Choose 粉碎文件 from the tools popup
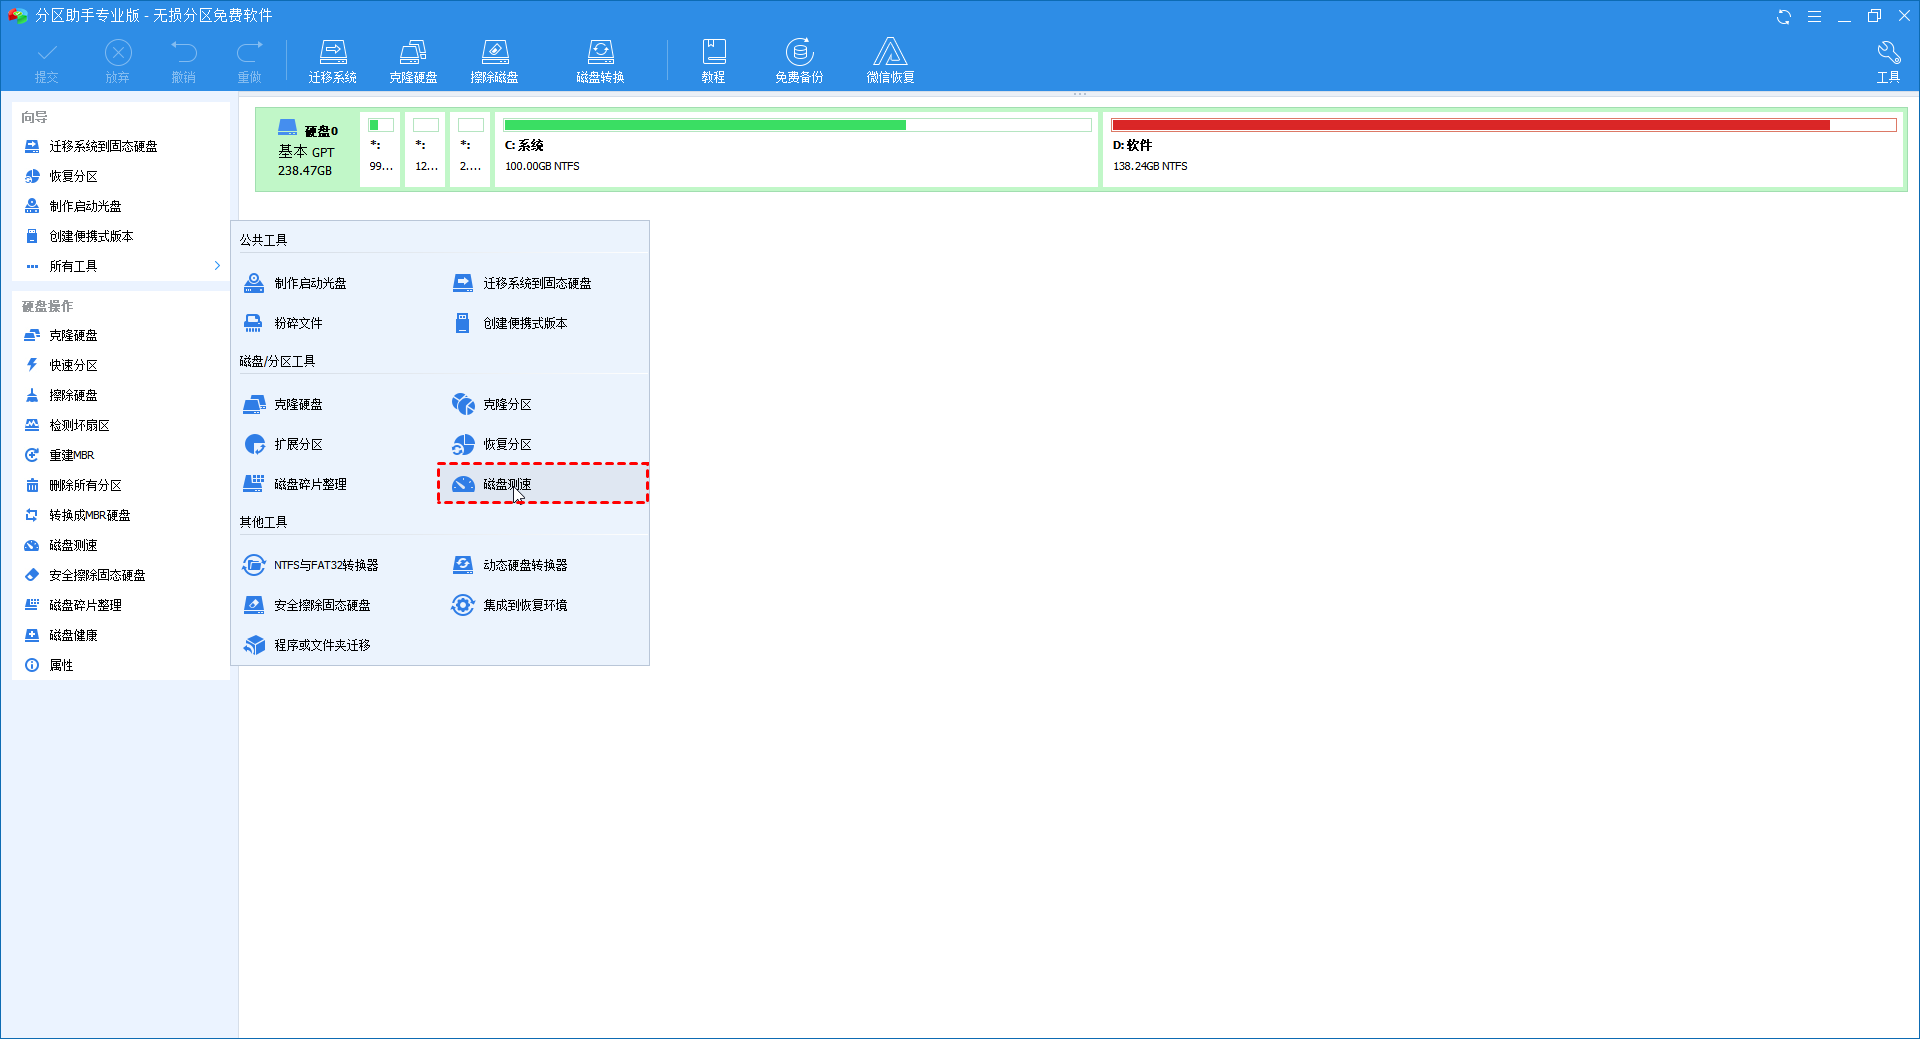This screenshot has height=1039, width=1920. pyautogui.click(x=298, y=323)
